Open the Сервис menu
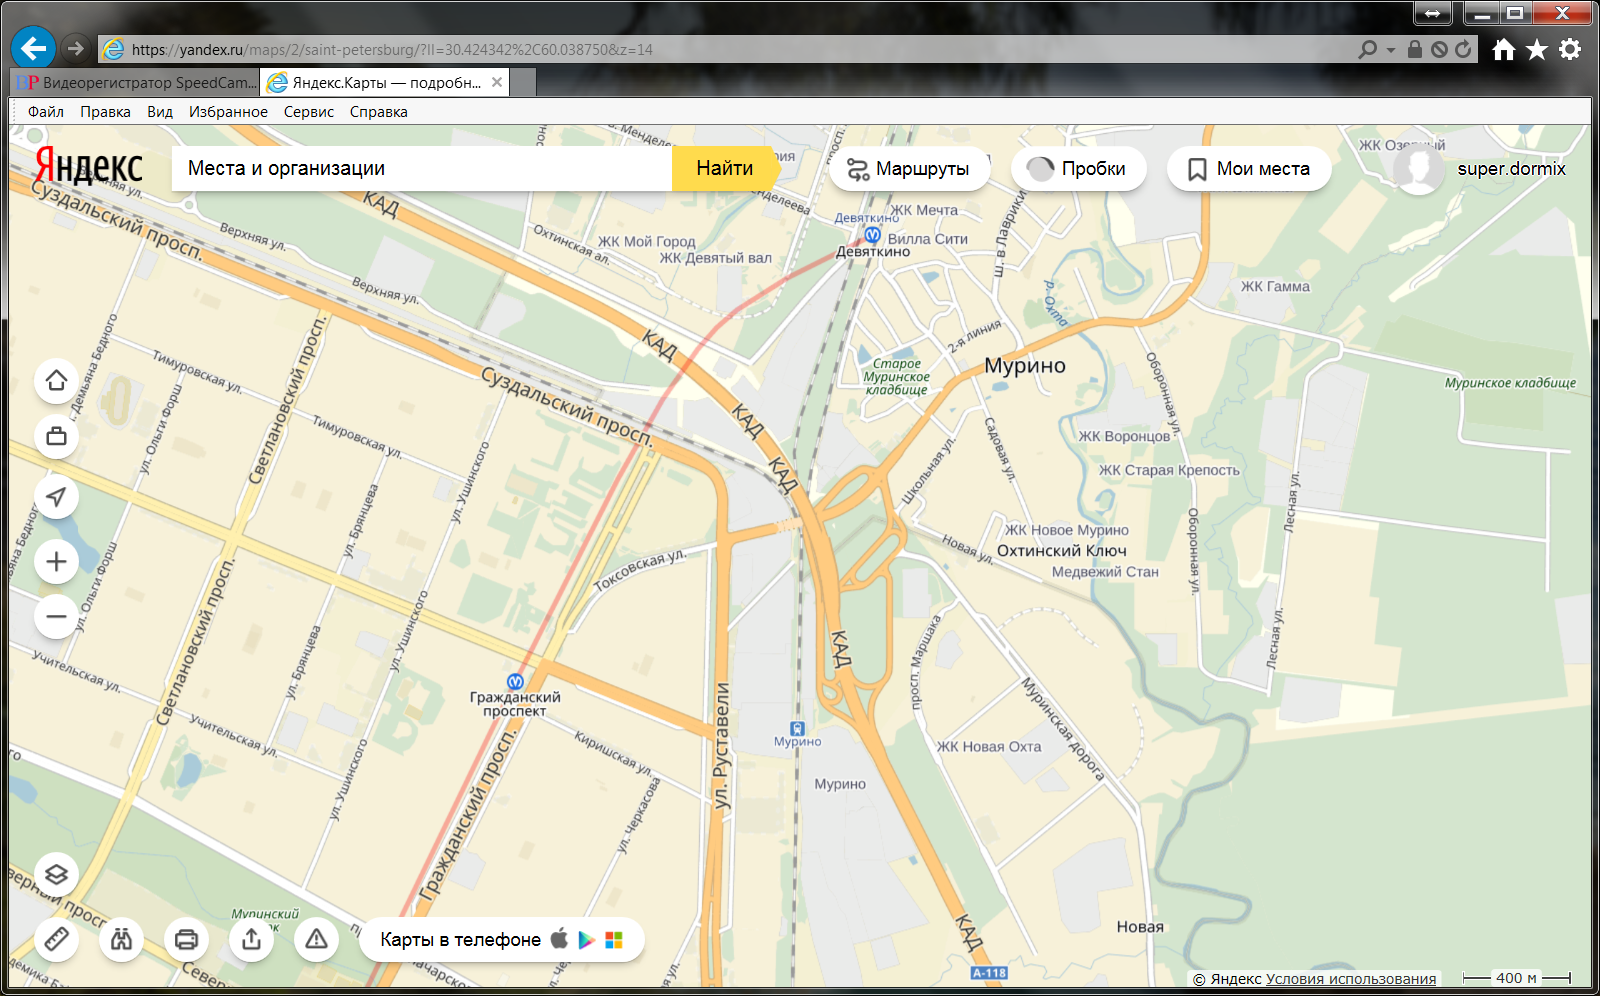 coord(308,112)
